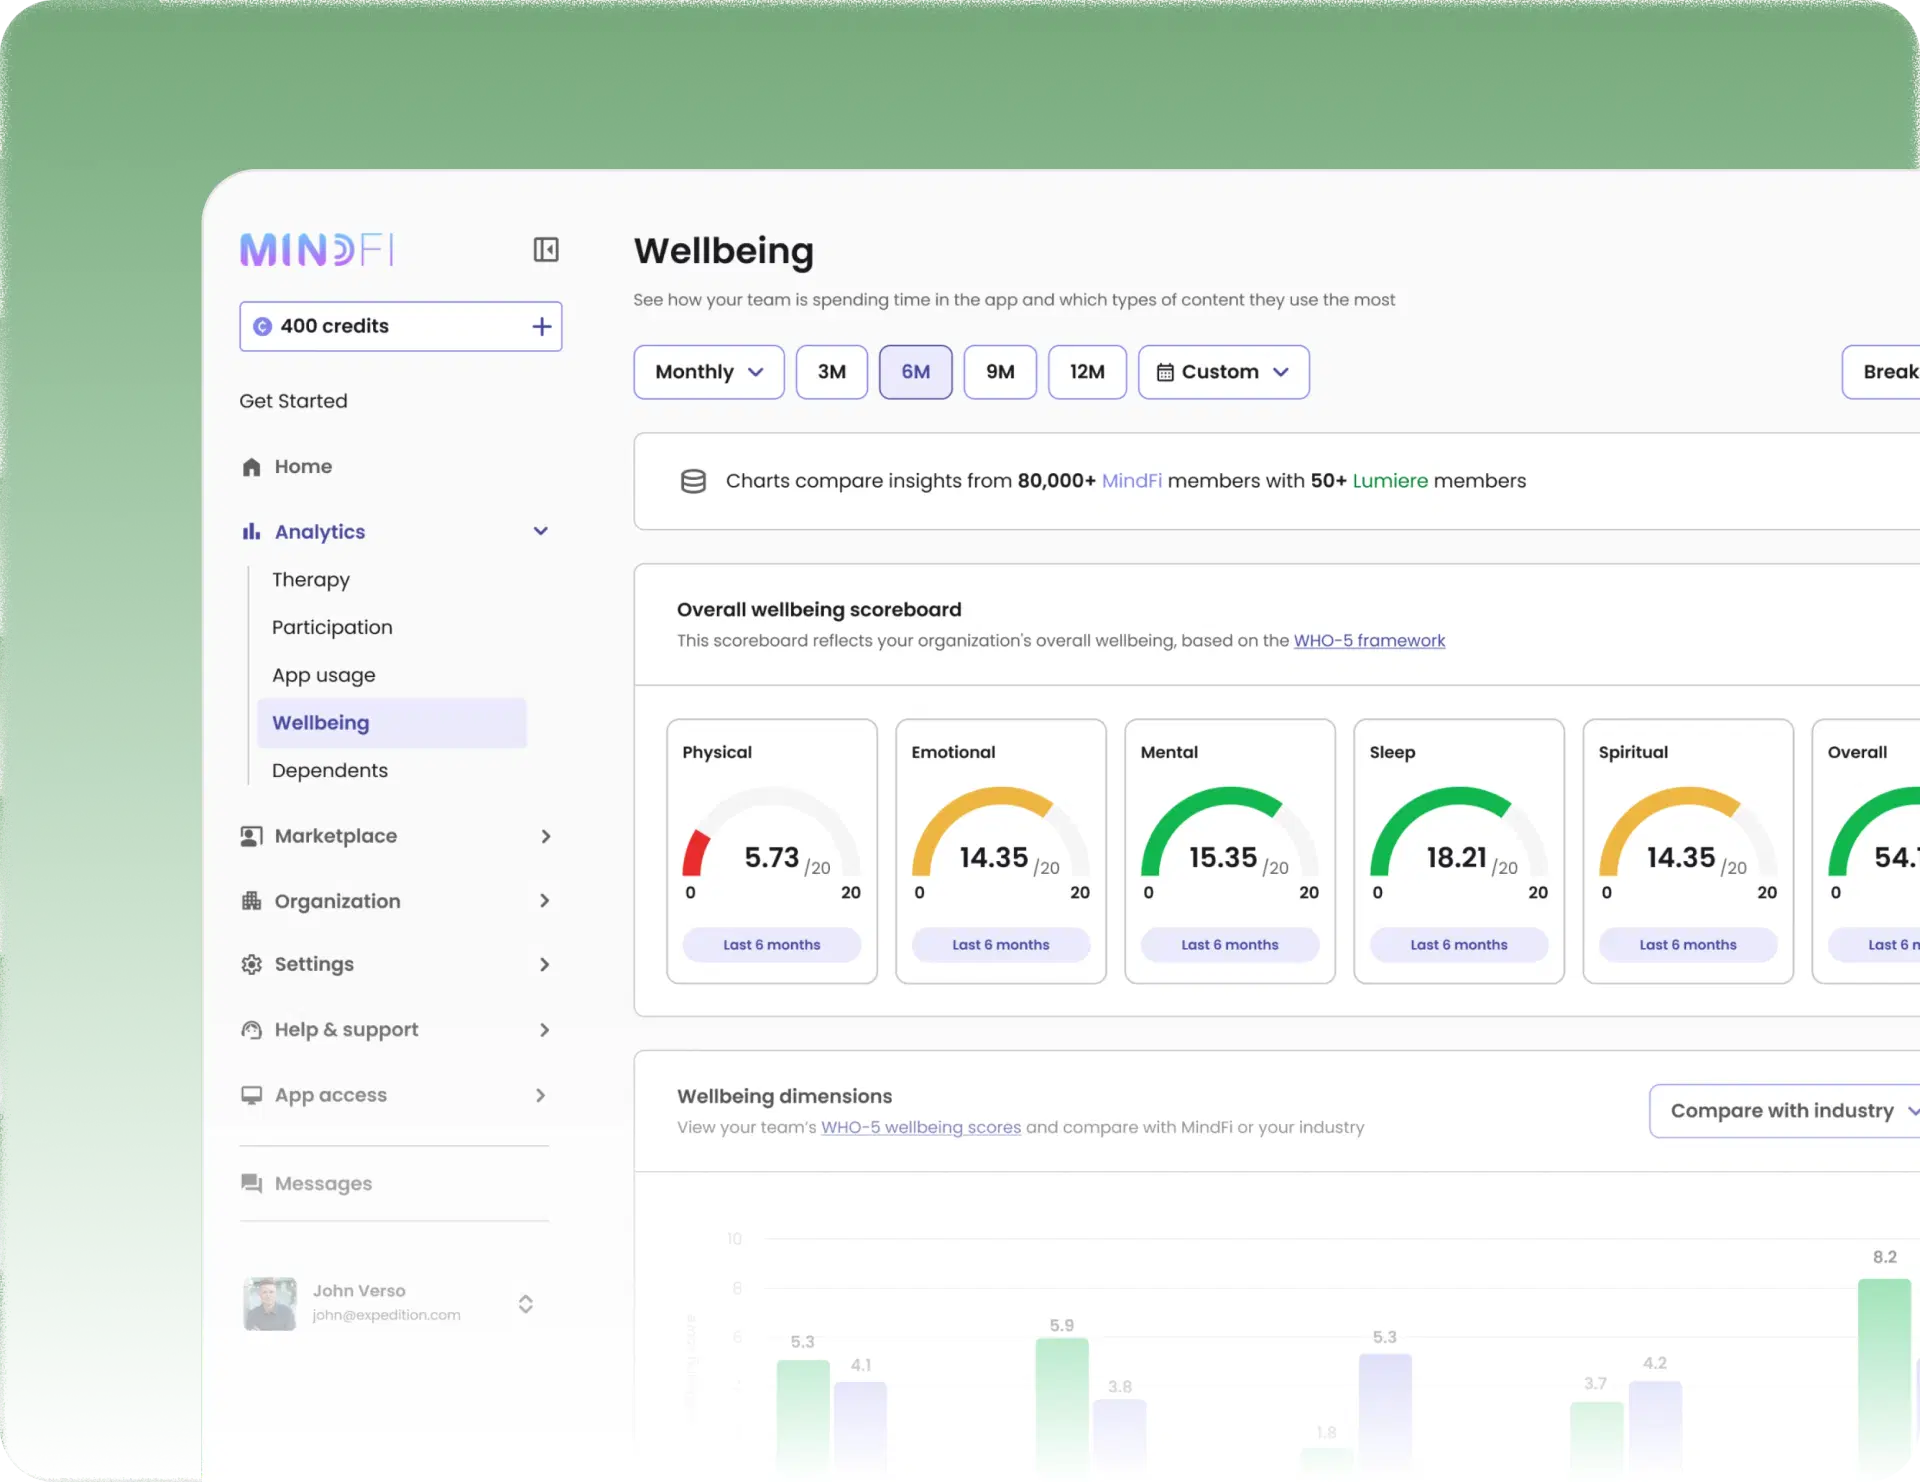Click the green 5.9 chart bar
The width and height of the screenshot is (1920, 1482).
click(x=1062, y=1405)
